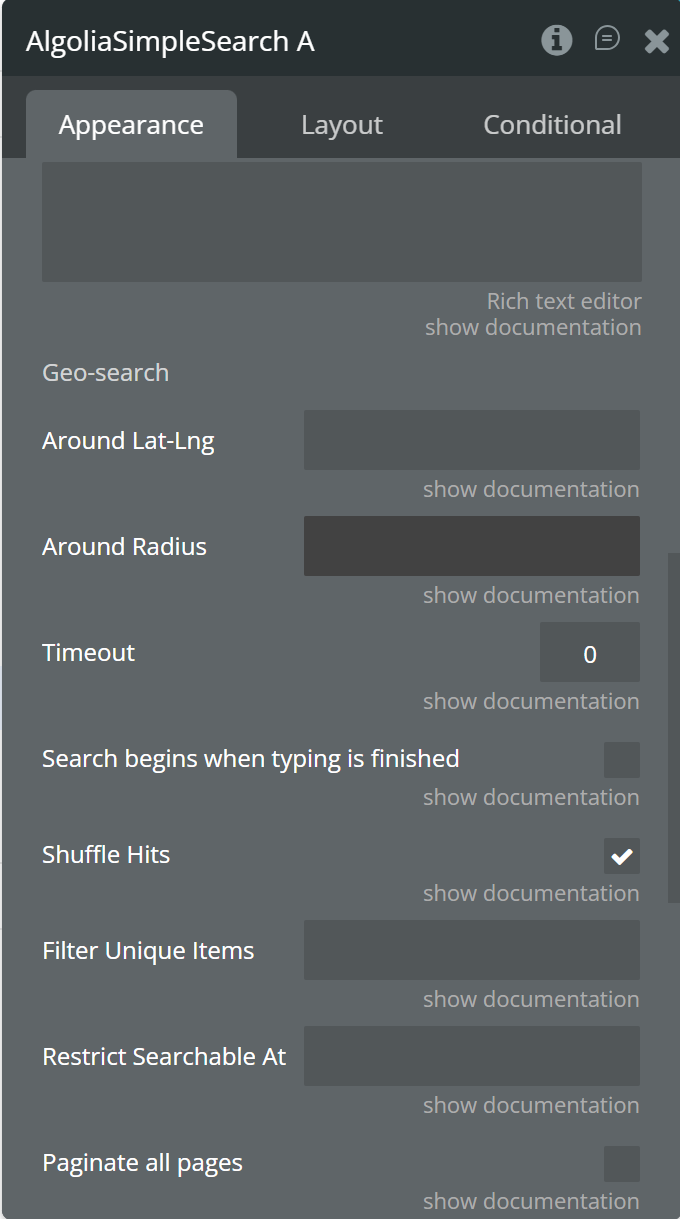Show documentation for Timeout

click(x=530, y=701)
